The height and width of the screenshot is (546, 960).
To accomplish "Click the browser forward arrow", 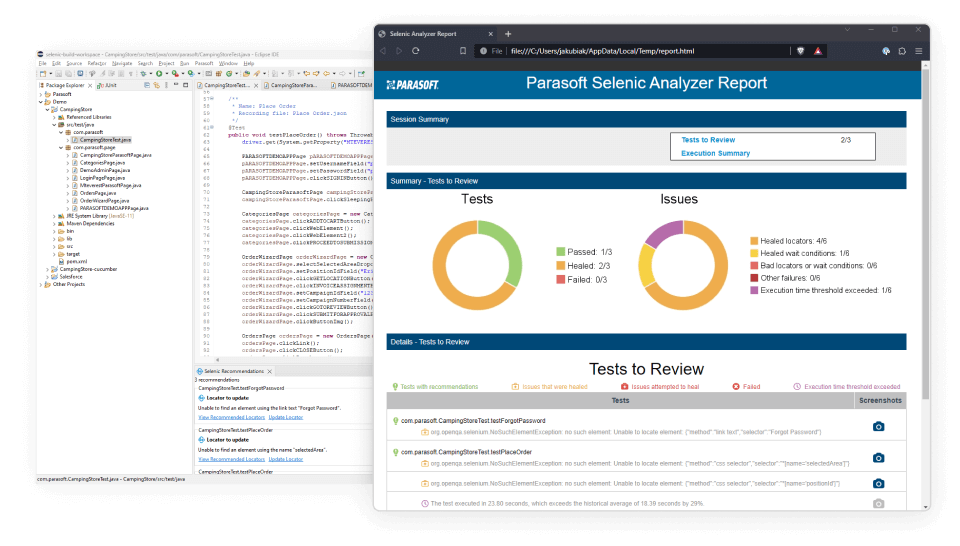I will point(399,51).
